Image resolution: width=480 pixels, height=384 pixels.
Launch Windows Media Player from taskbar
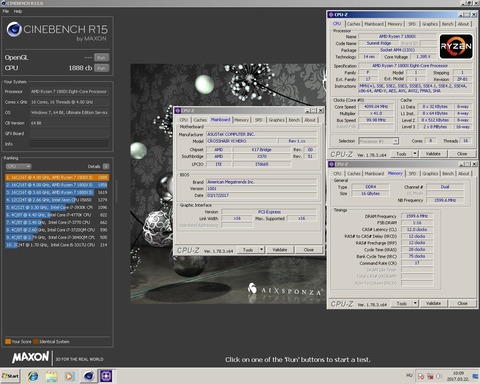[x=69, y=376]
